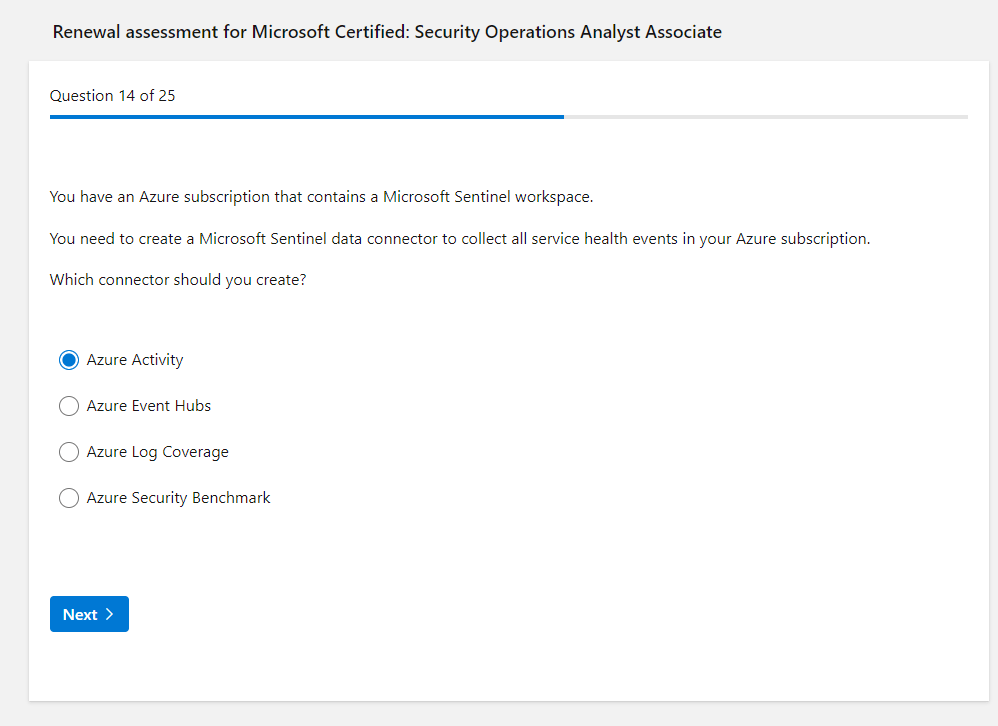Click the word "Next" on the blue button

(x=80, y=614)
